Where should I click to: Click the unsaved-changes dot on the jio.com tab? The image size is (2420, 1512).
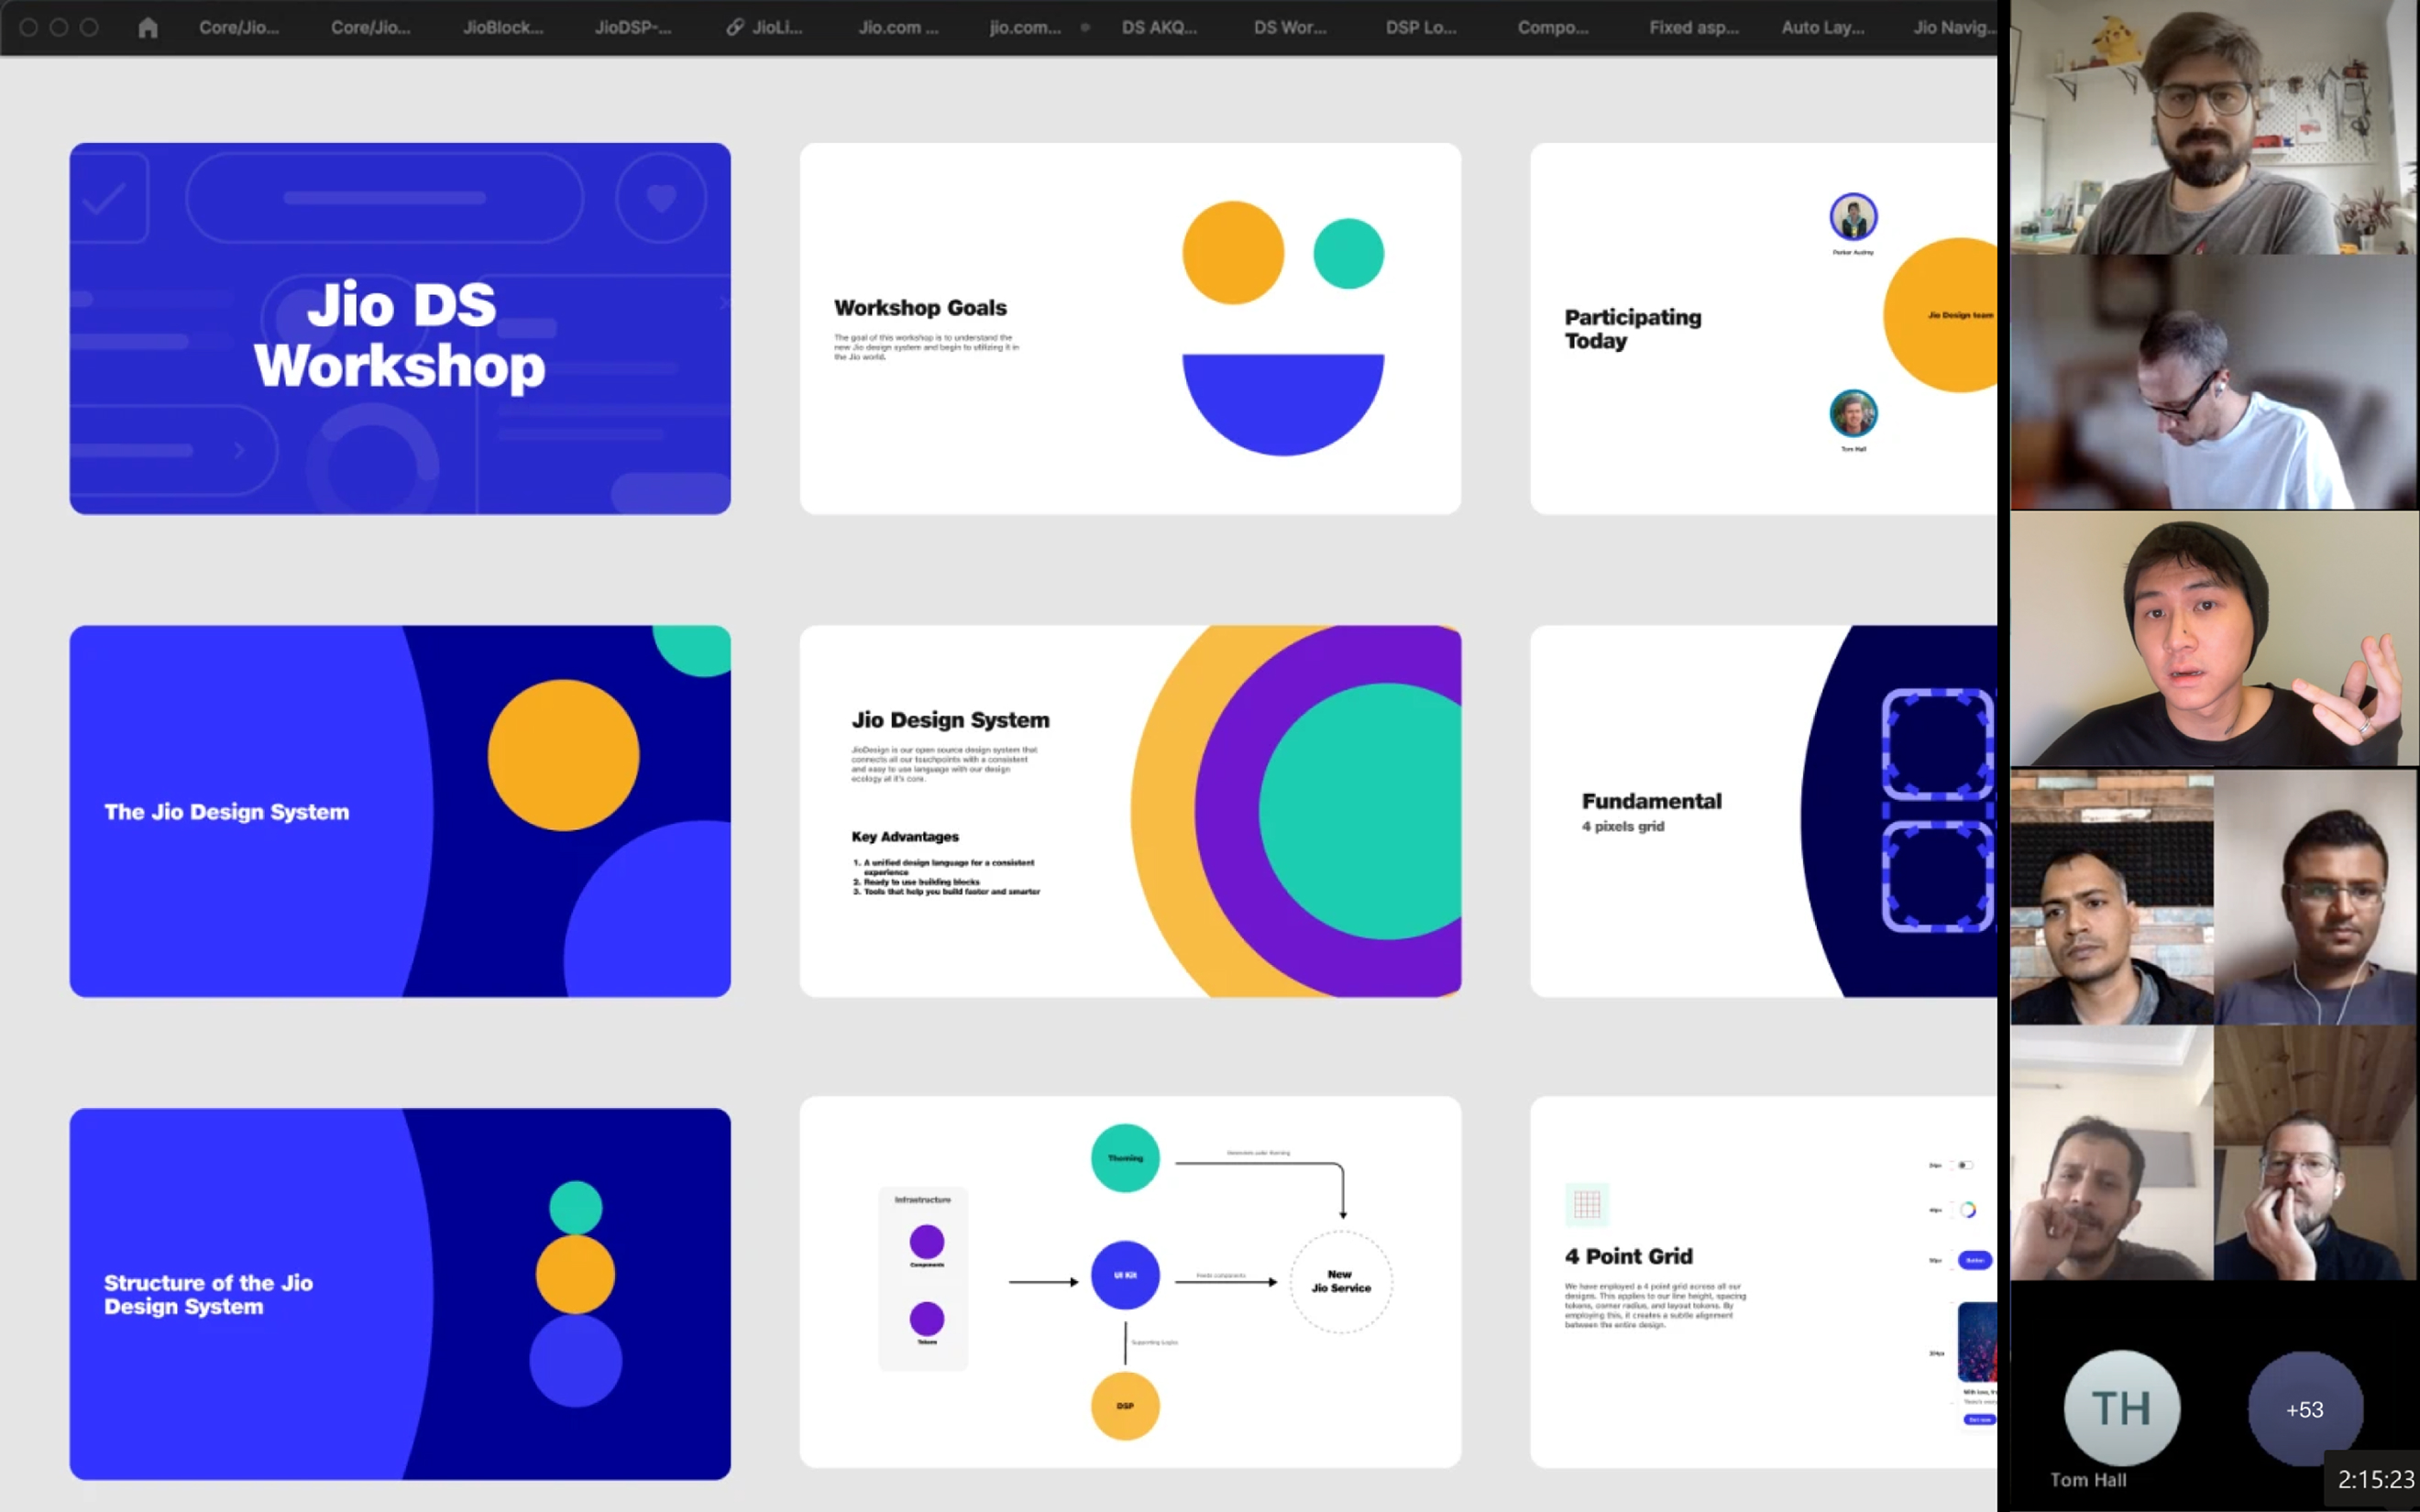tap(1085, 28)
